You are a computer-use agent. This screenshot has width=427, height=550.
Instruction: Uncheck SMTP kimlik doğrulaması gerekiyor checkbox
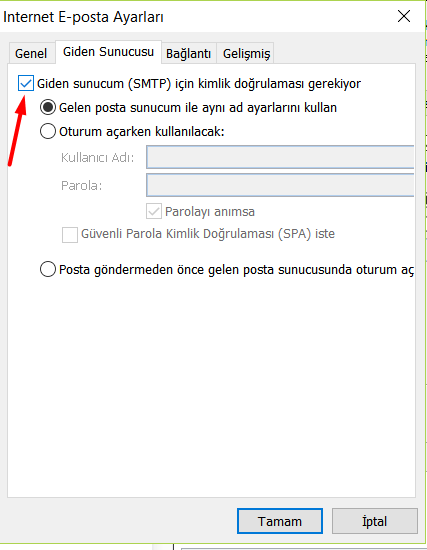point(26,83)
